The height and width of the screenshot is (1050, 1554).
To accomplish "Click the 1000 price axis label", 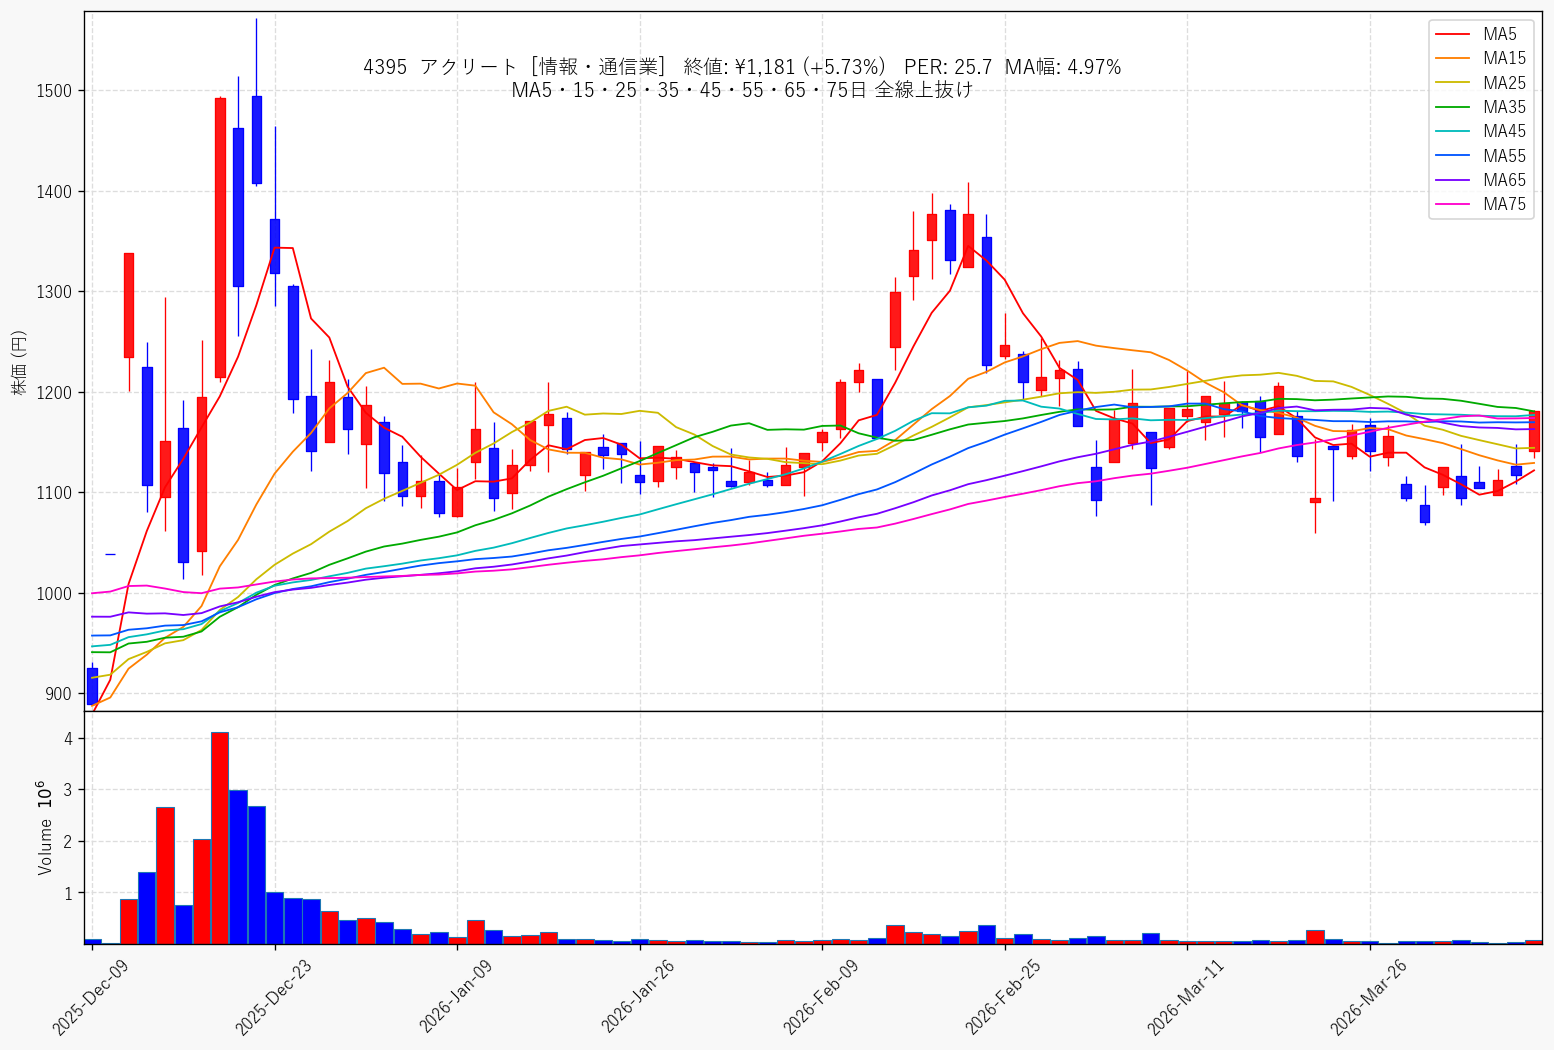I will point(54,593).
